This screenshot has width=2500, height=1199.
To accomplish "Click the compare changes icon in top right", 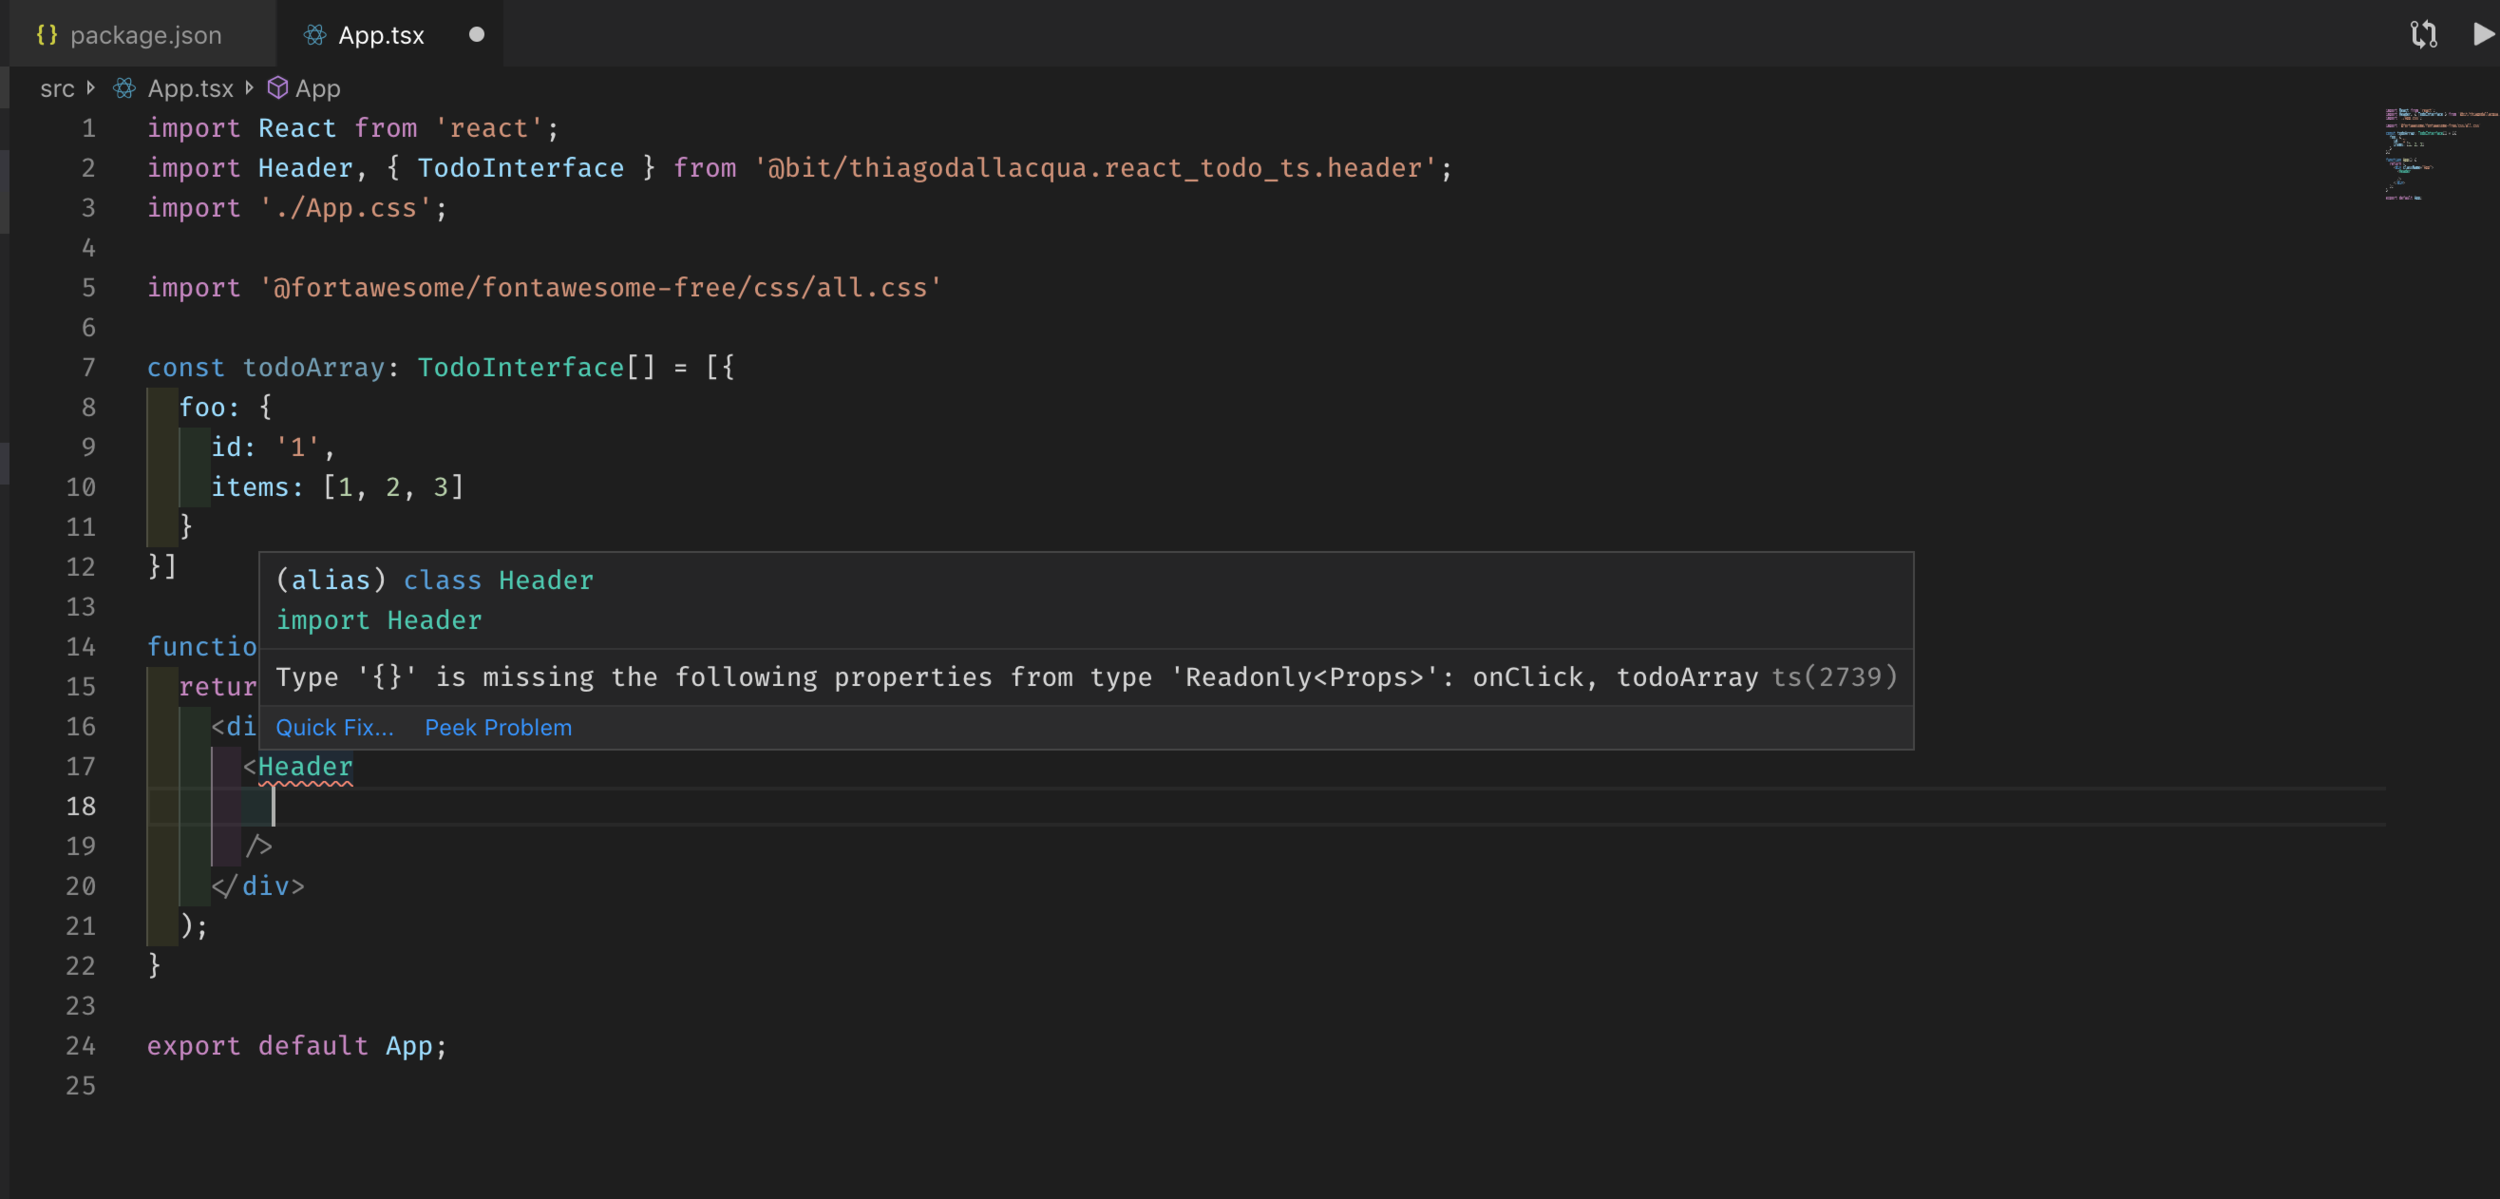I will [x=2423, y=34].
